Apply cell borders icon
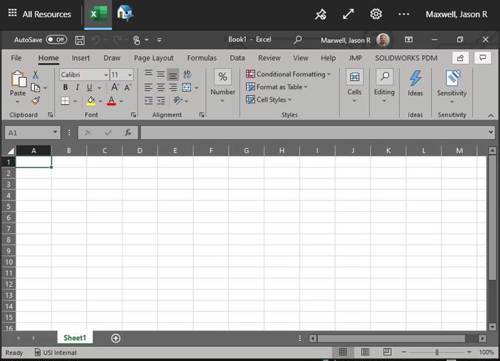This screenshot has height=361, width=500. [65, 101]
